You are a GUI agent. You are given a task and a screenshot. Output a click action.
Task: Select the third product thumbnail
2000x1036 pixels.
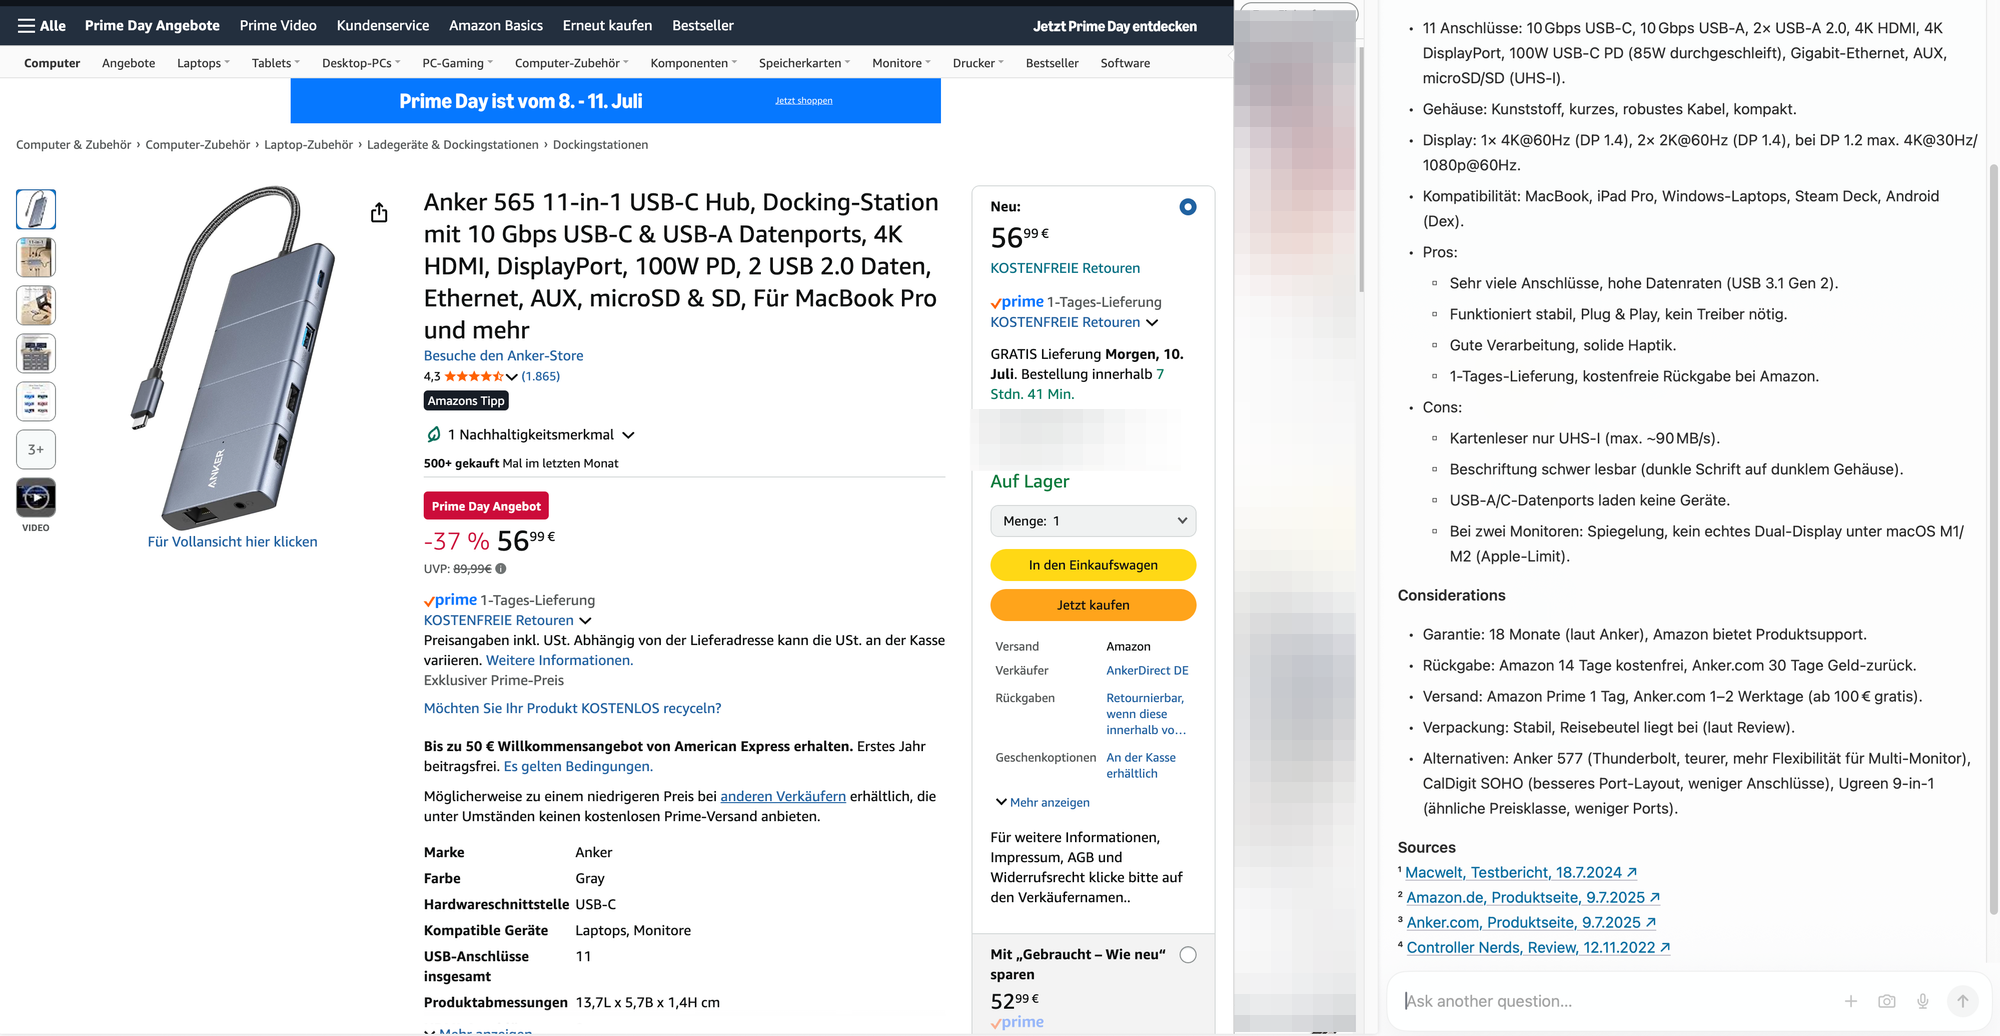tap(36, 305)
